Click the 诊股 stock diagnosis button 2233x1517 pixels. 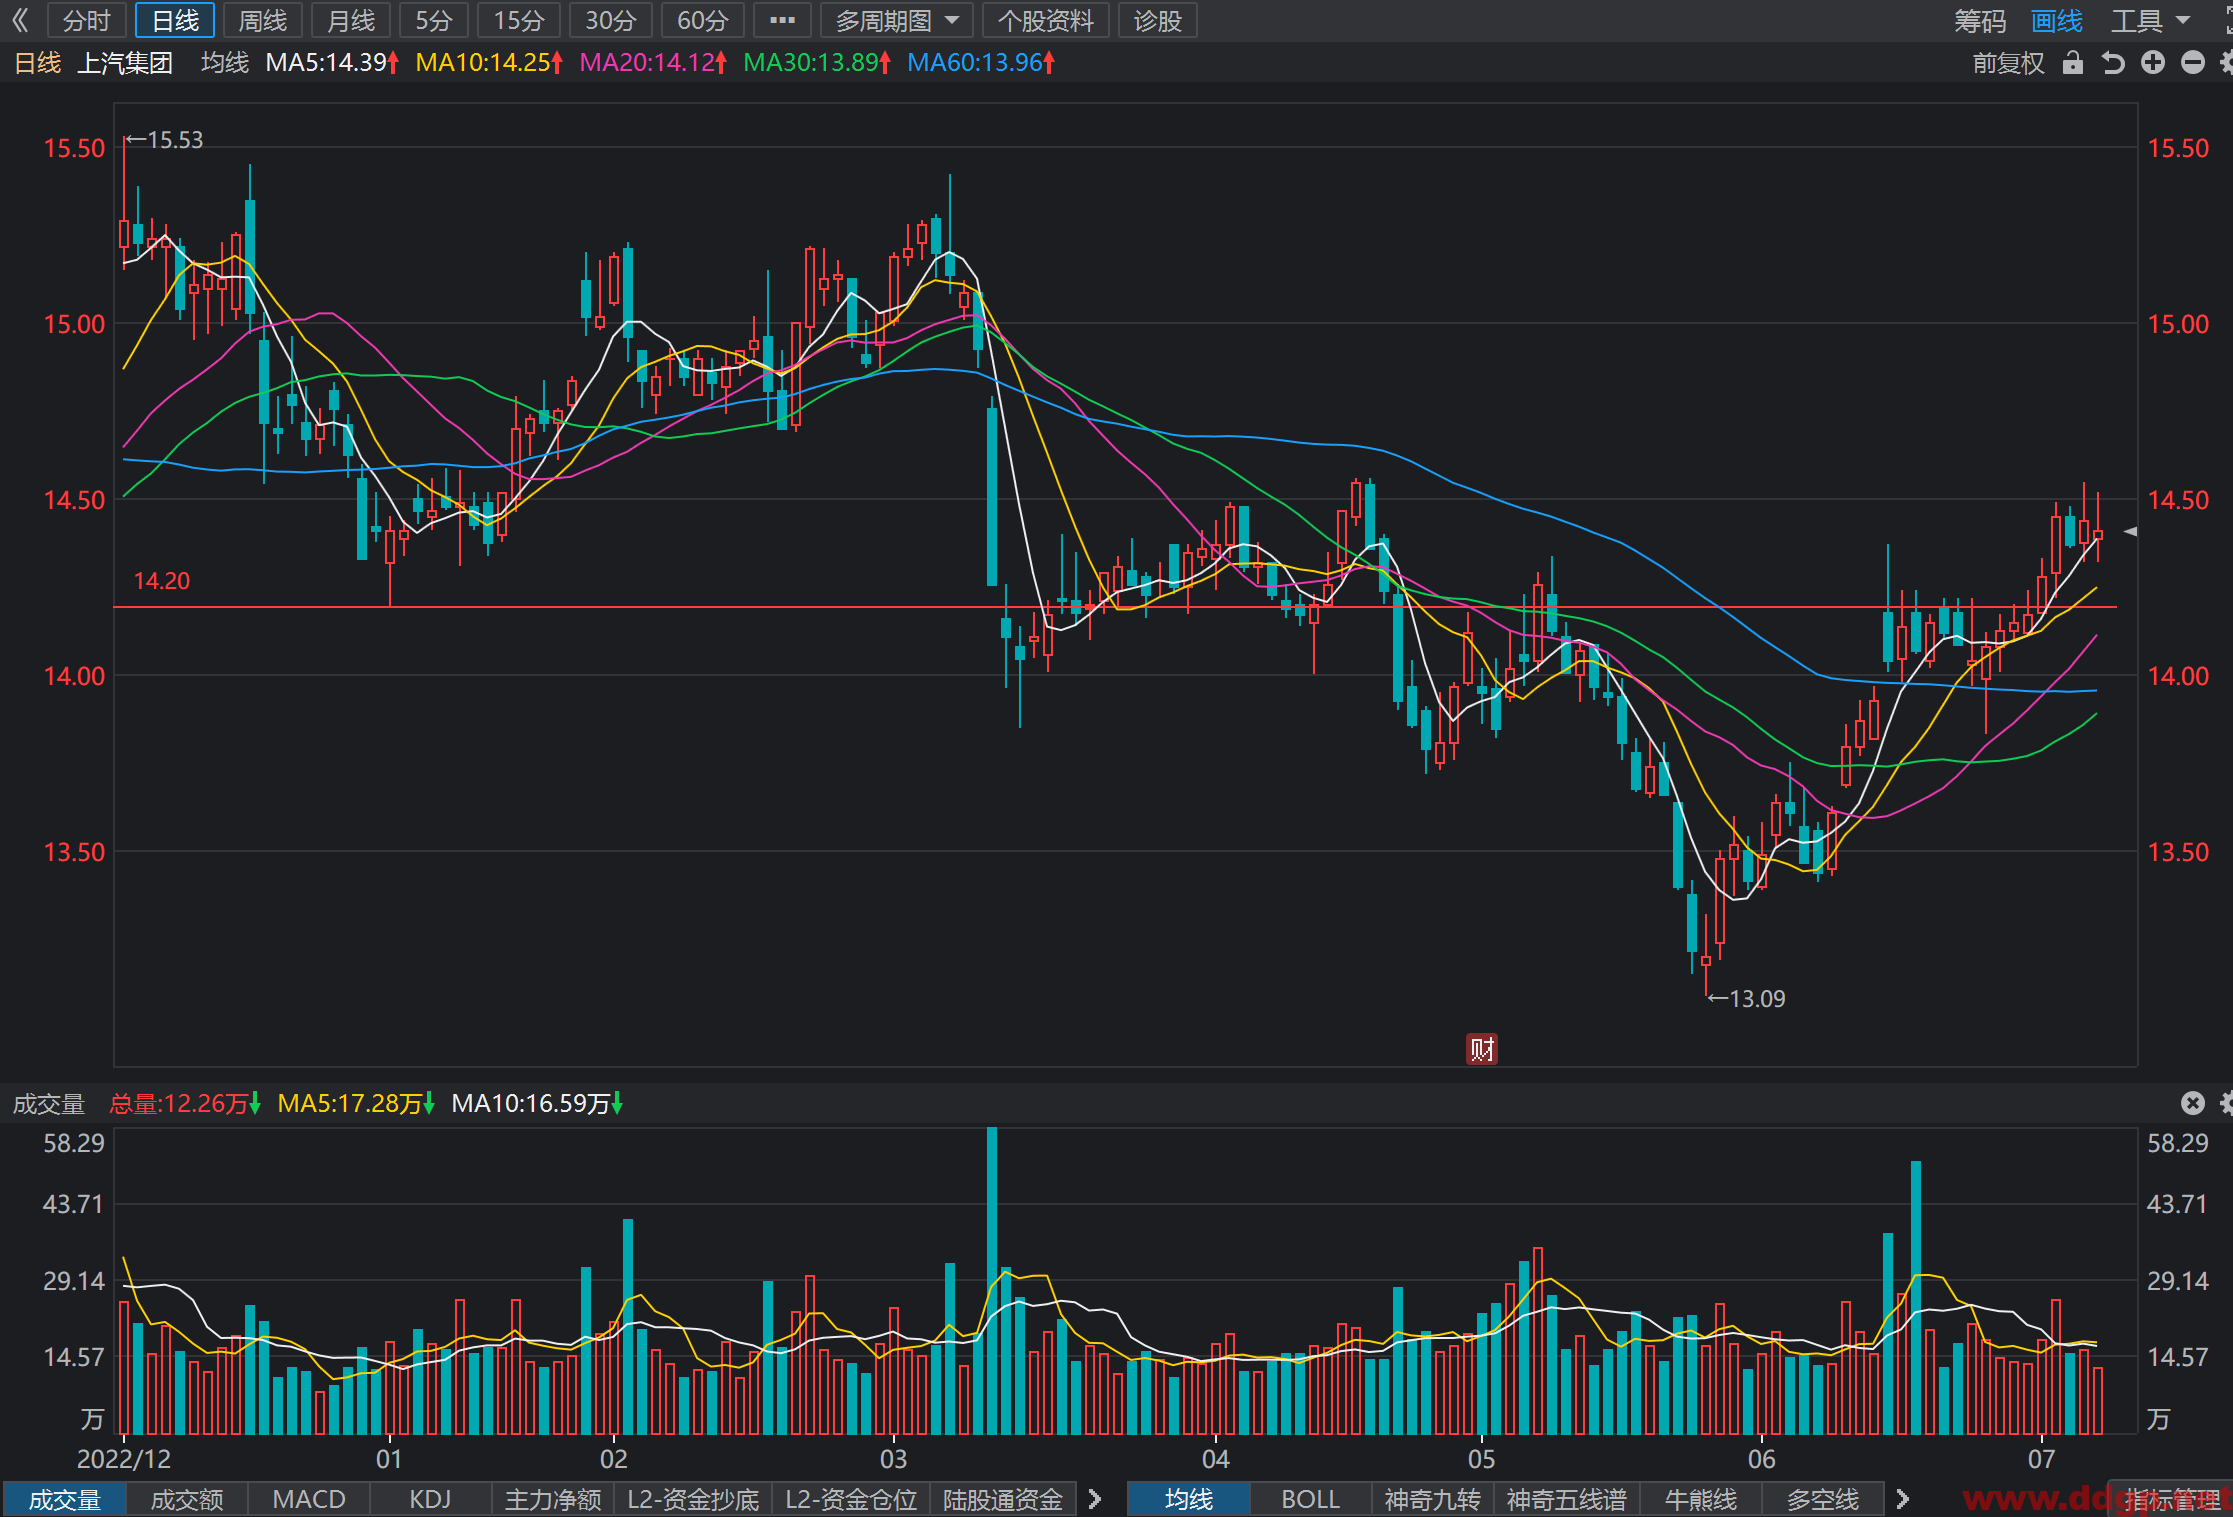[x=1158, y=20]
